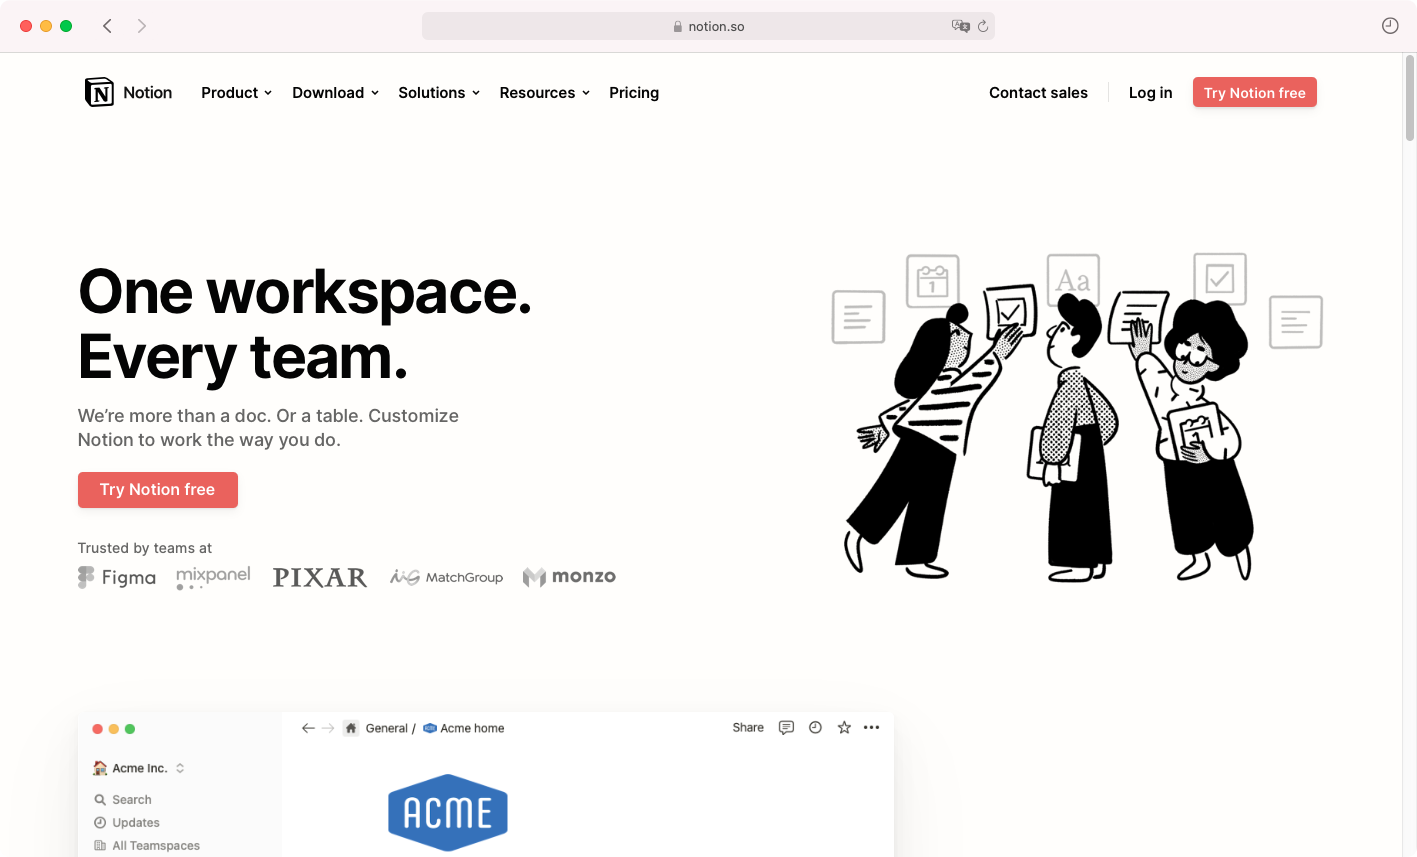Screen dimensions: 1417x857
Task: Reload the page with the refresh icon
Action: [x=983, y=26]
